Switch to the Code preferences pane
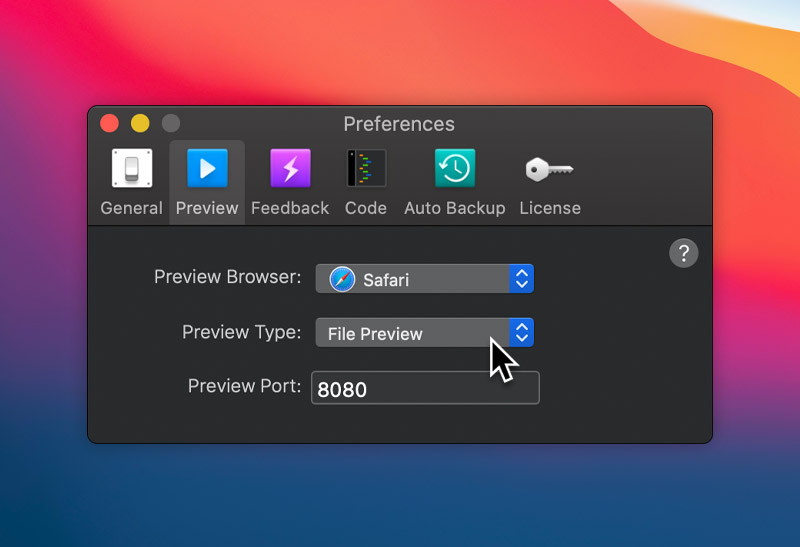The image size is (800, 547). pos(366,182)
